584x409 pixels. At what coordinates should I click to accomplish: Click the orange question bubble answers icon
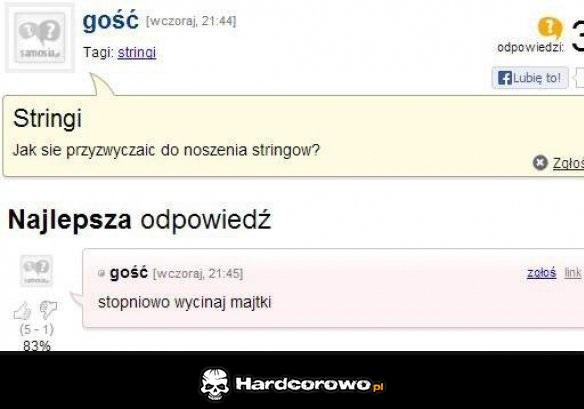click(x=550, y=28)
